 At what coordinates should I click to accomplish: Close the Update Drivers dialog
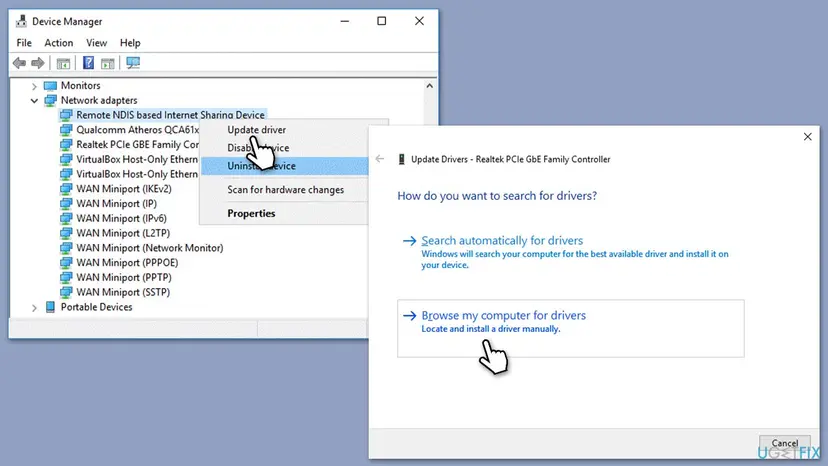pos(807,137)
